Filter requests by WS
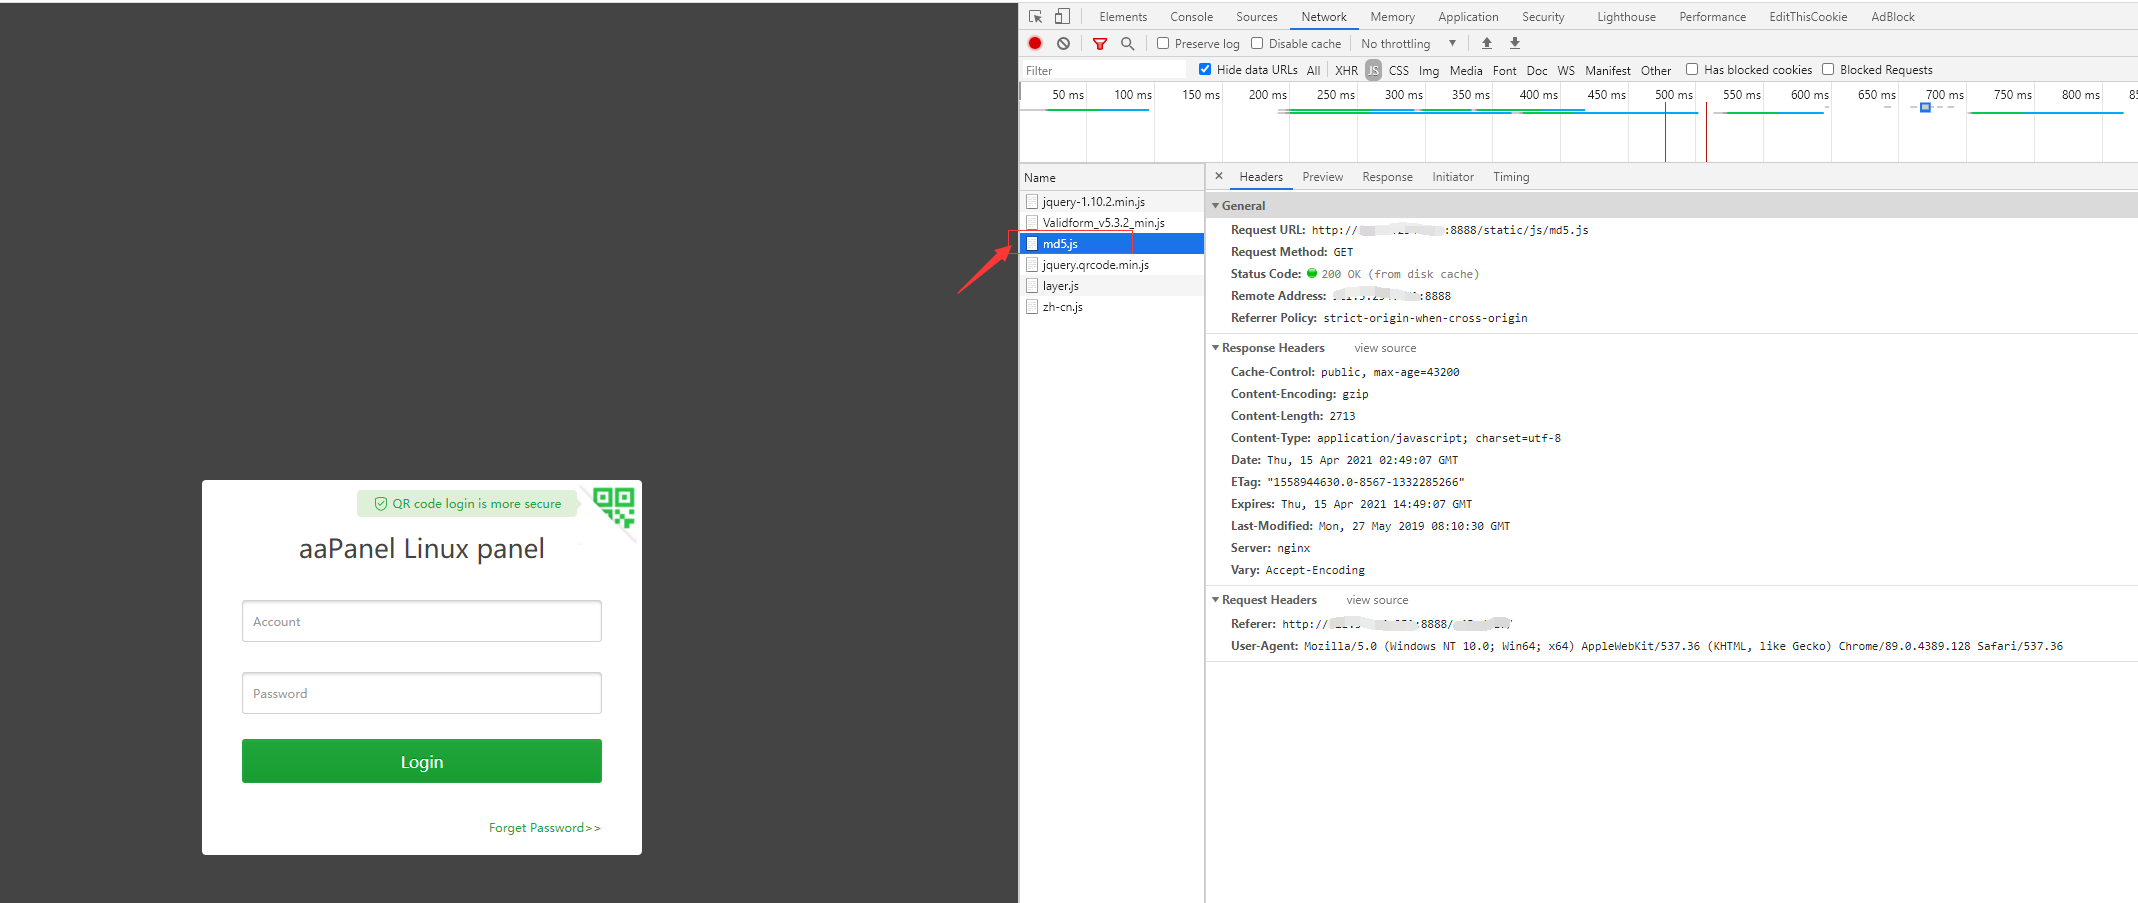 tap(1566, 71)
